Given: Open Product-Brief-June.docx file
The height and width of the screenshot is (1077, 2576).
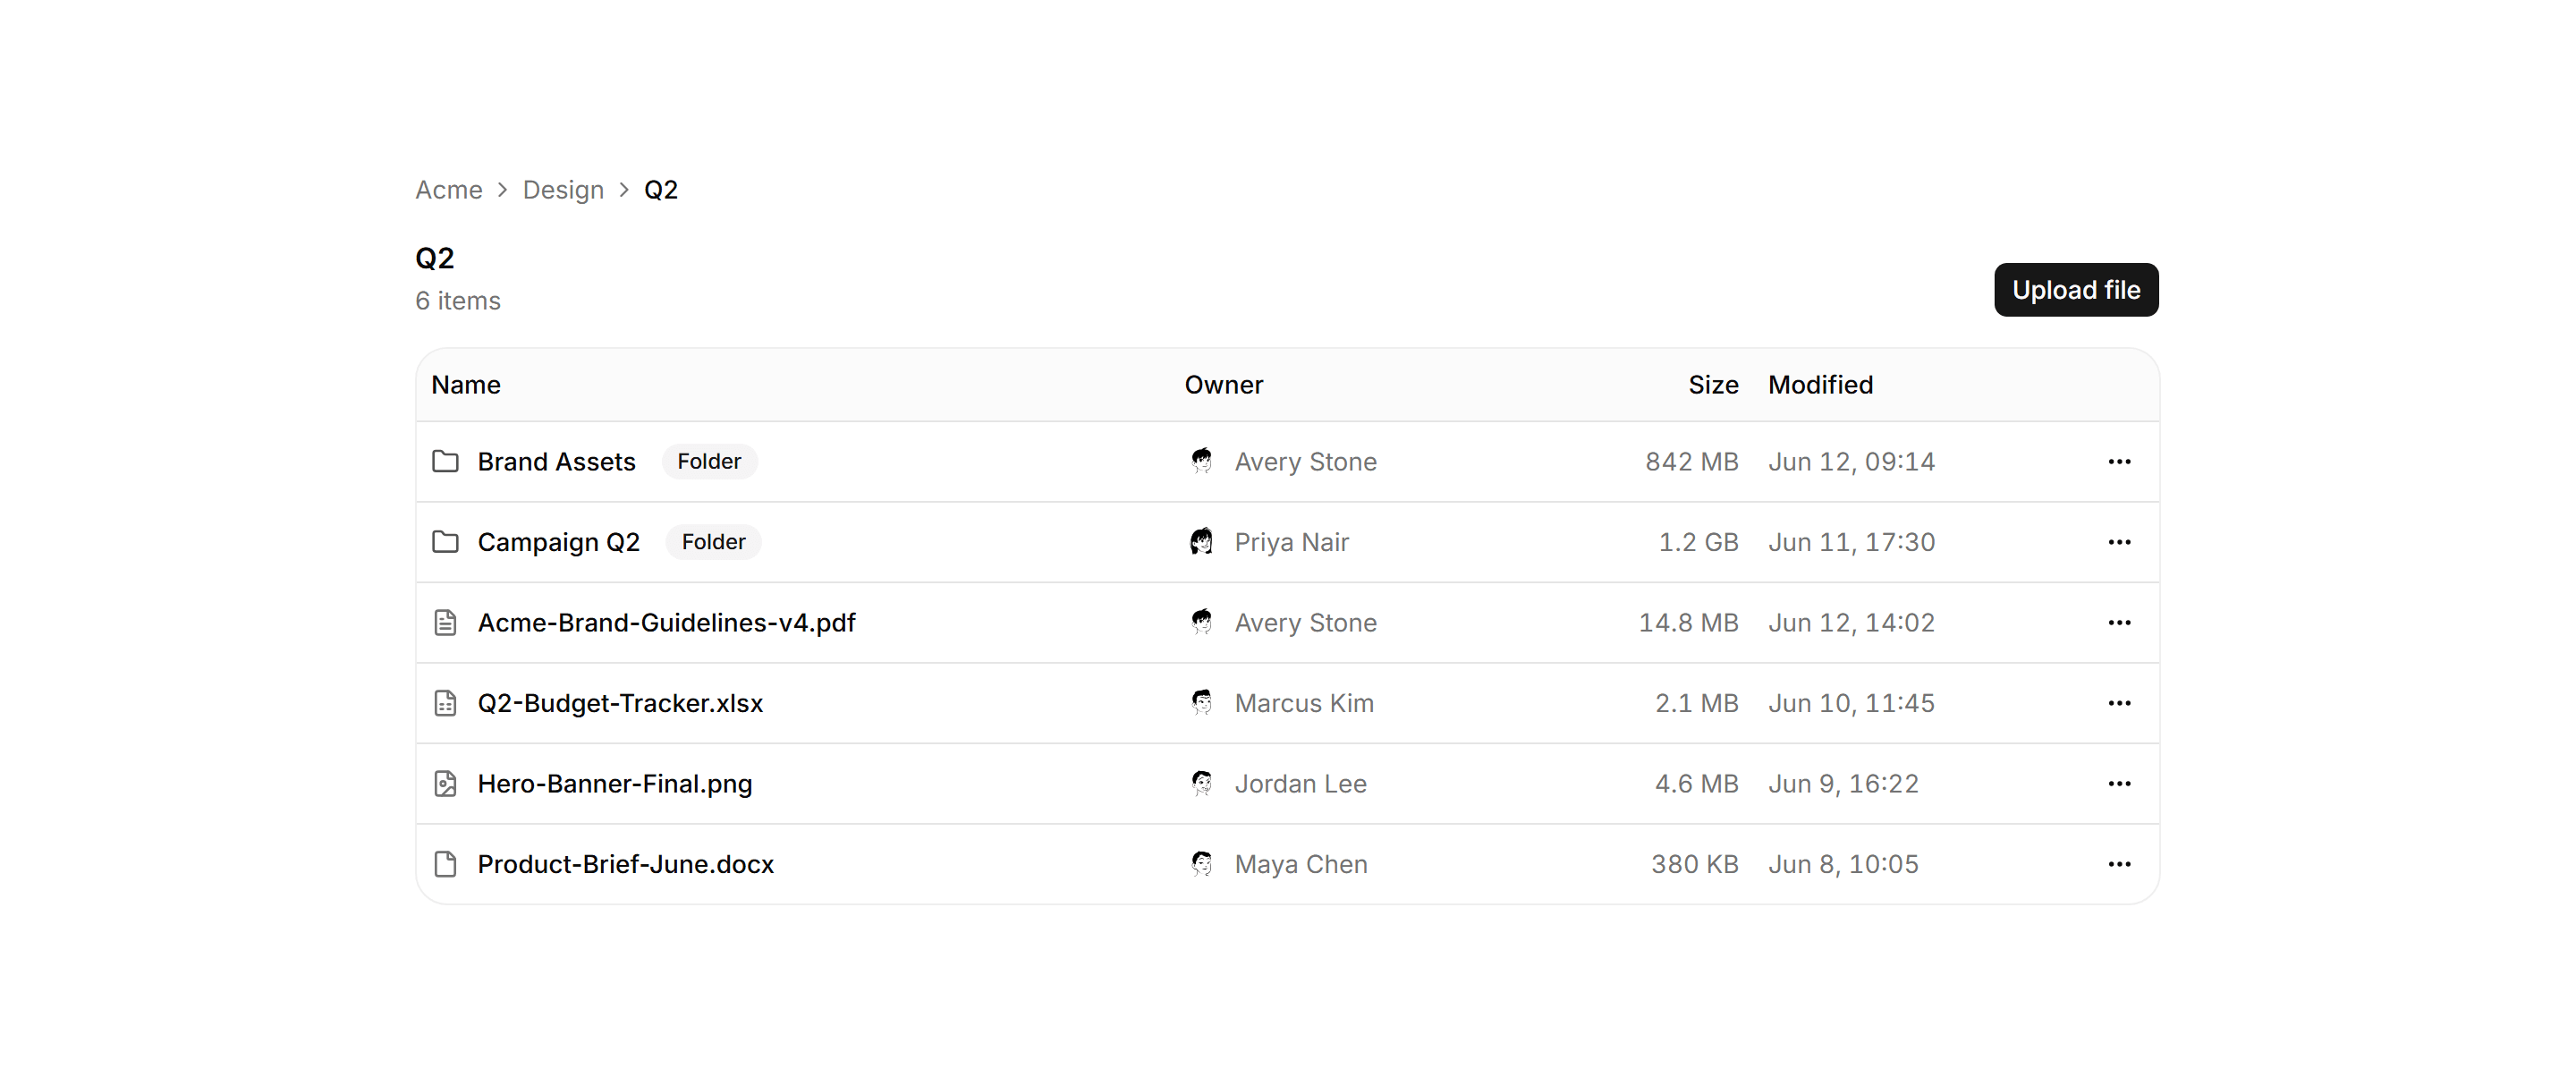Looking at the screenshot, I should [x=625, y=864].
